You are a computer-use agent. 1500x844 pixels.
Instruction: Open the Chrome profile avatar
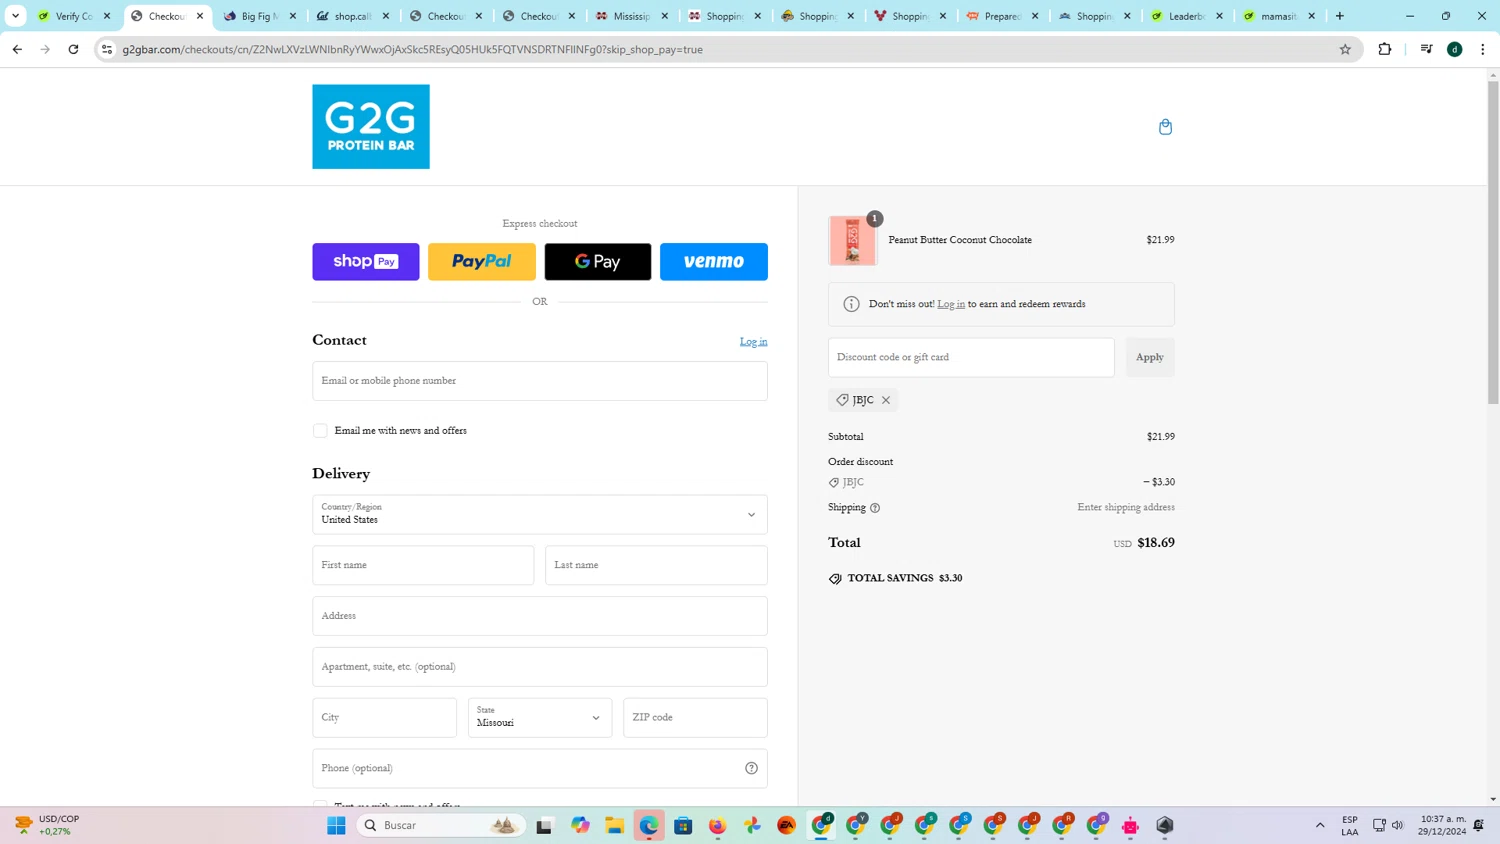coord(1455,49)
